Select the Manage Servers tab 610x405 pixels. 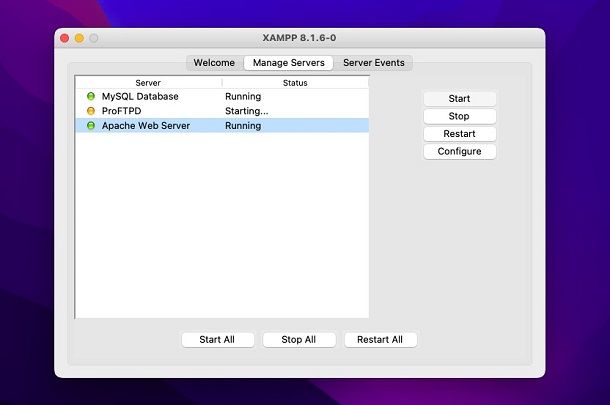coord(289,63)
